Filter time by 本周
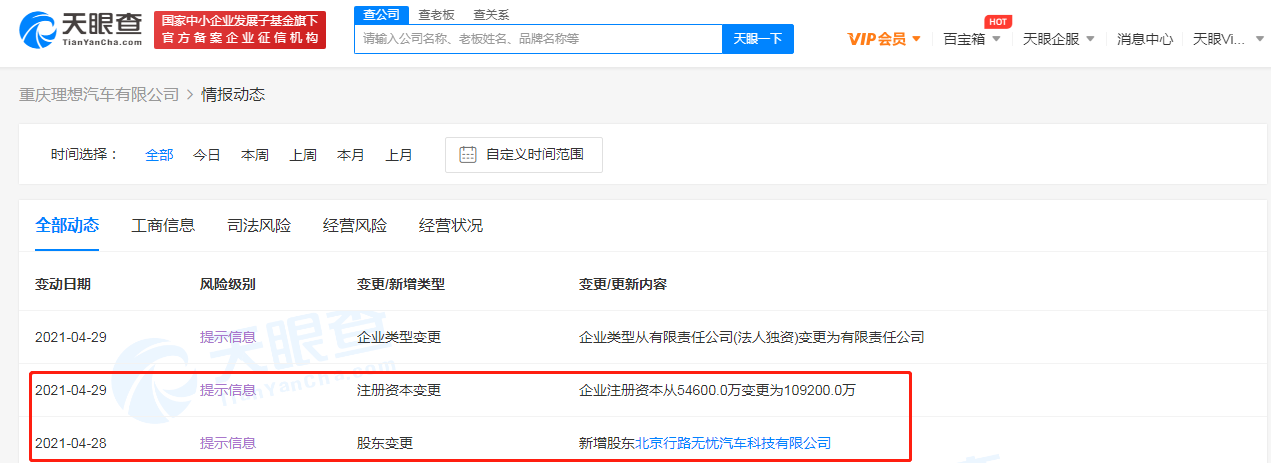1271x463 pixels. click(255, 155)
